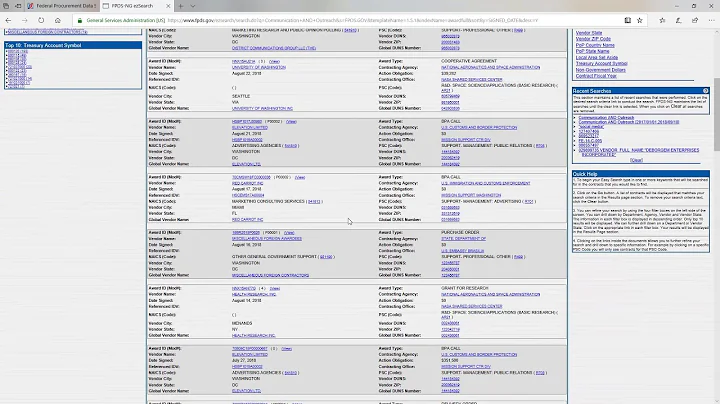Close the FPDS-NG ezSearch tab

(168, 6)
